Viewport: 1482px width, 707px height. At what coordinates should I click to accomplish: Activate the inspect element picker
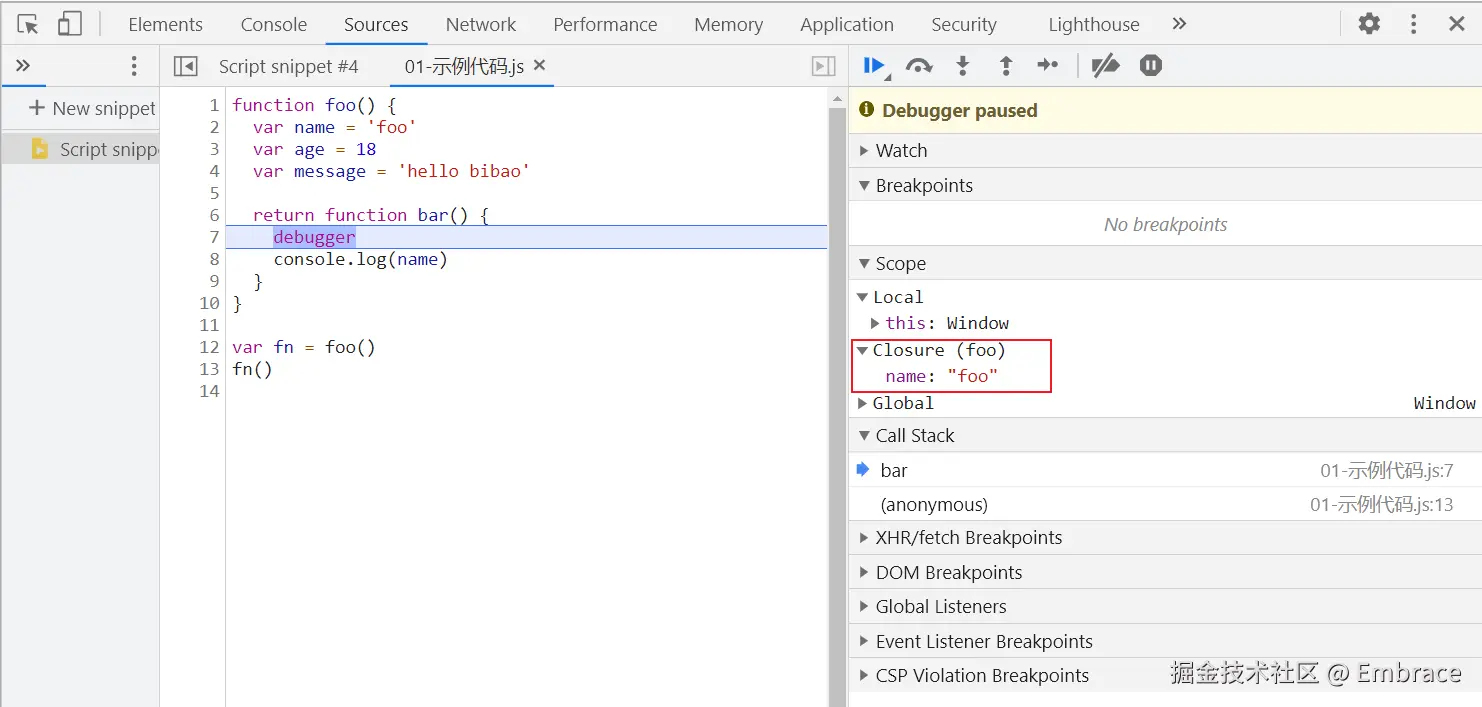click(x=28, y=24)
